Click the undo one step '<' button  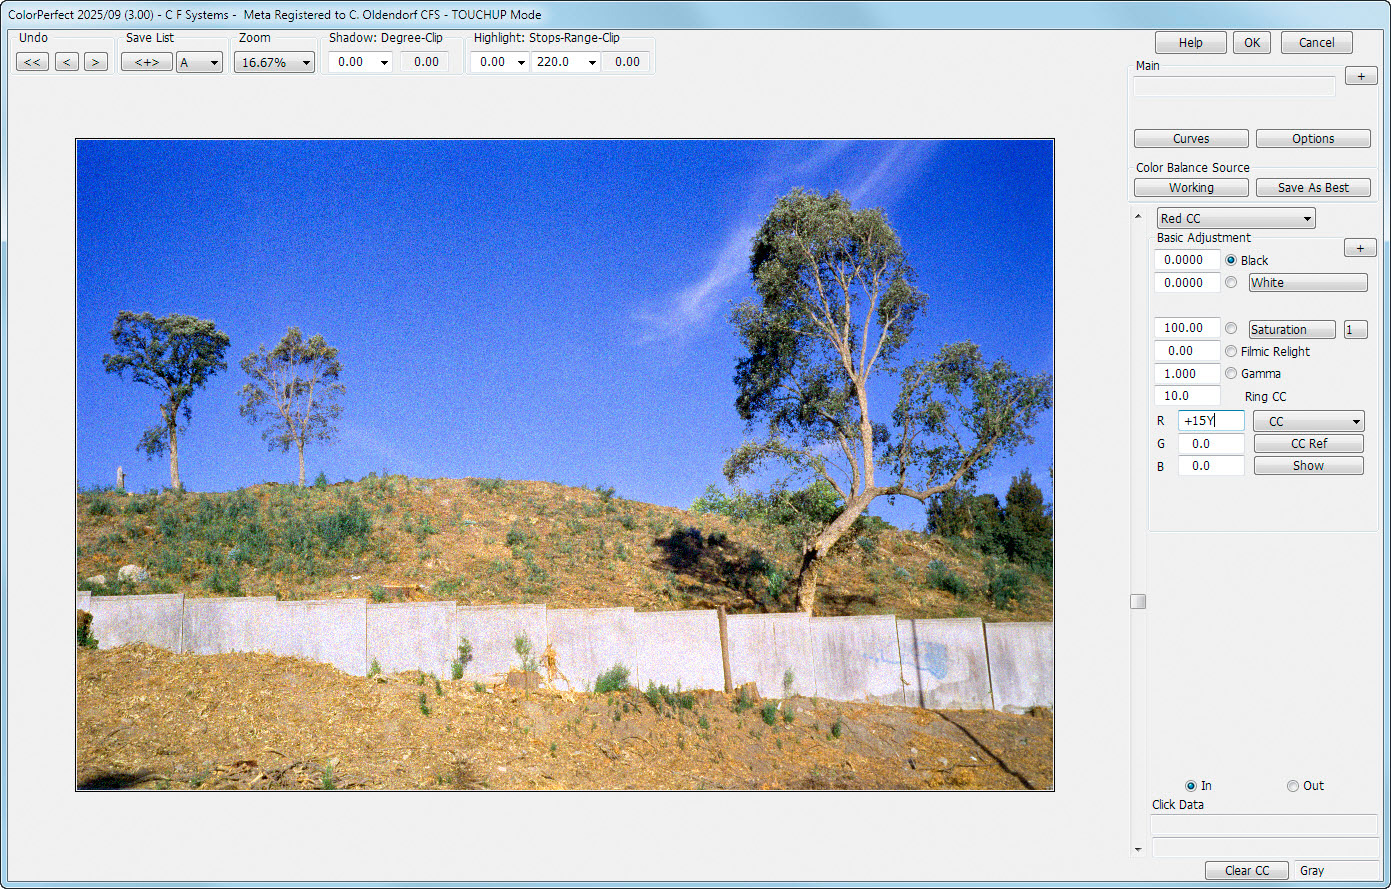[x=67, y=62]
